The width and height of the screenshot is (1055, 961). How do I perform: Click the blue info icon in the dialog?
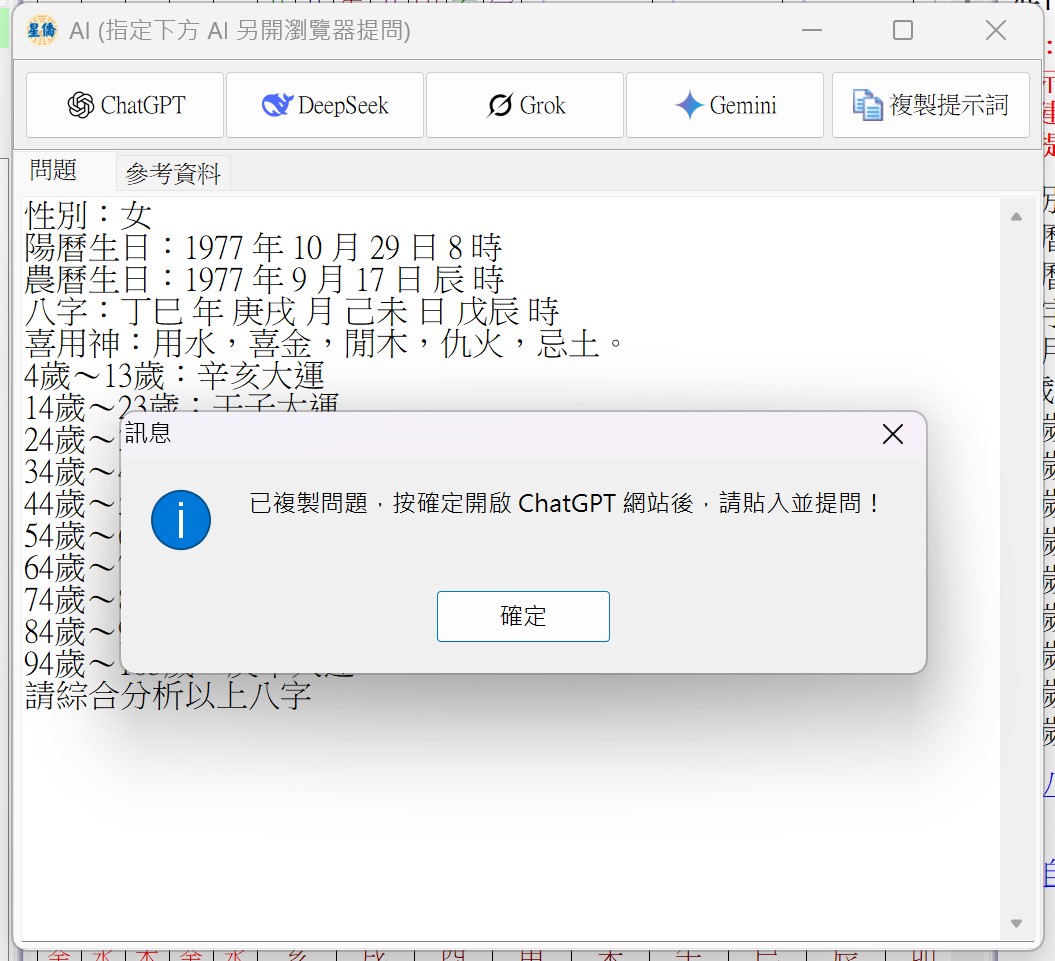click(x=180, y=520)
